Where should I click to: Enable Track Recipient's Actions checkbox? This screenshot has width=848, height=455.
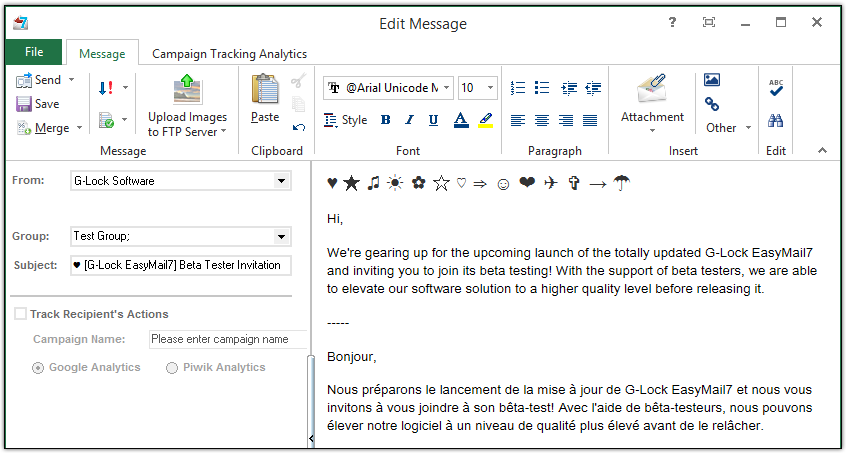pos(21,314)
